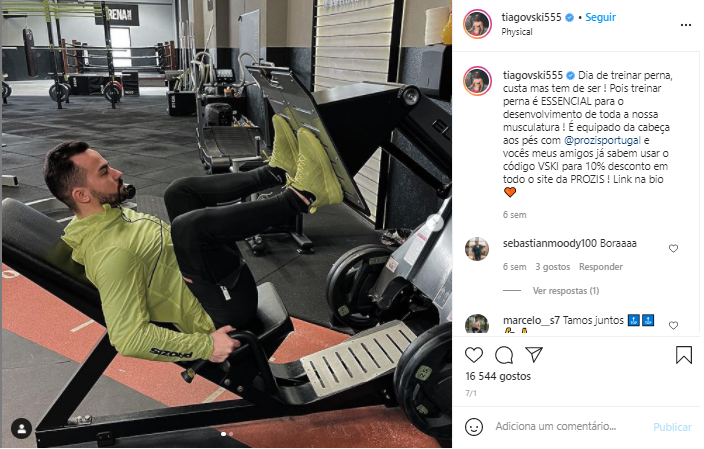Open three-dot more options menu
Screen dimensions: 704x449
click(686, 25)
